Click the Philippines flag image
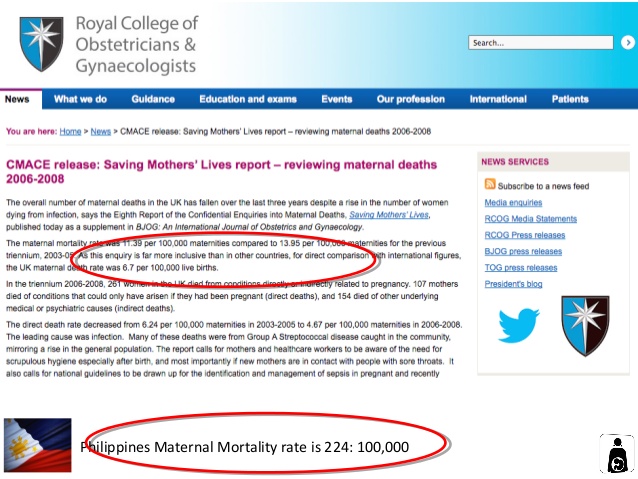Screen dimensions: 638x479 (x=37, y=445)
